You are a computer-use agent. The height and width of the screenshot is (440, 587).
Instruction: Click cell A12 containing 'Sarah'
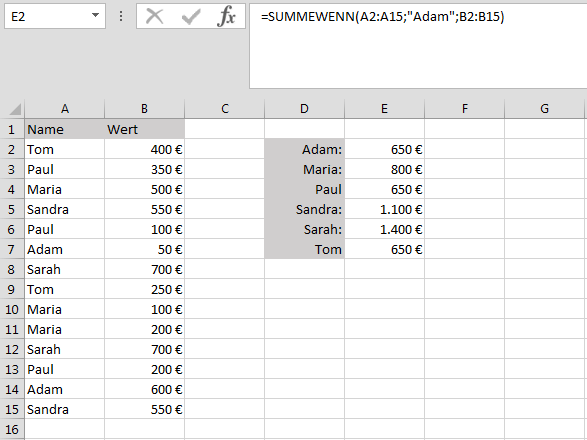65,349
